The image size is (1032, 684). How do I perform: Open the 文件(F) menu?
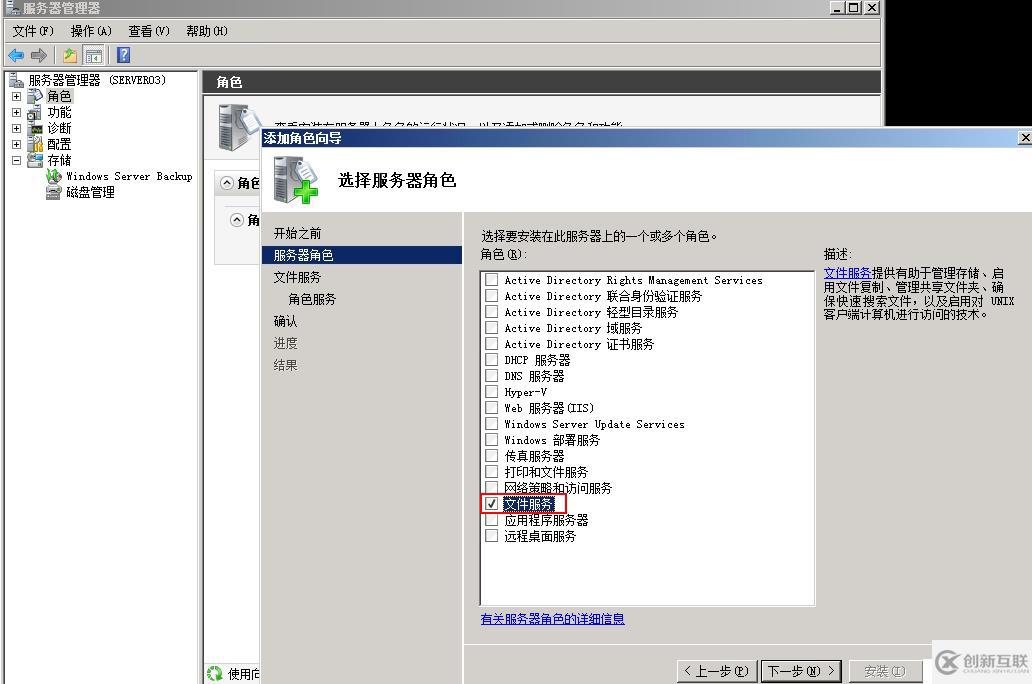pyautogui.click(x=33, y=31)
